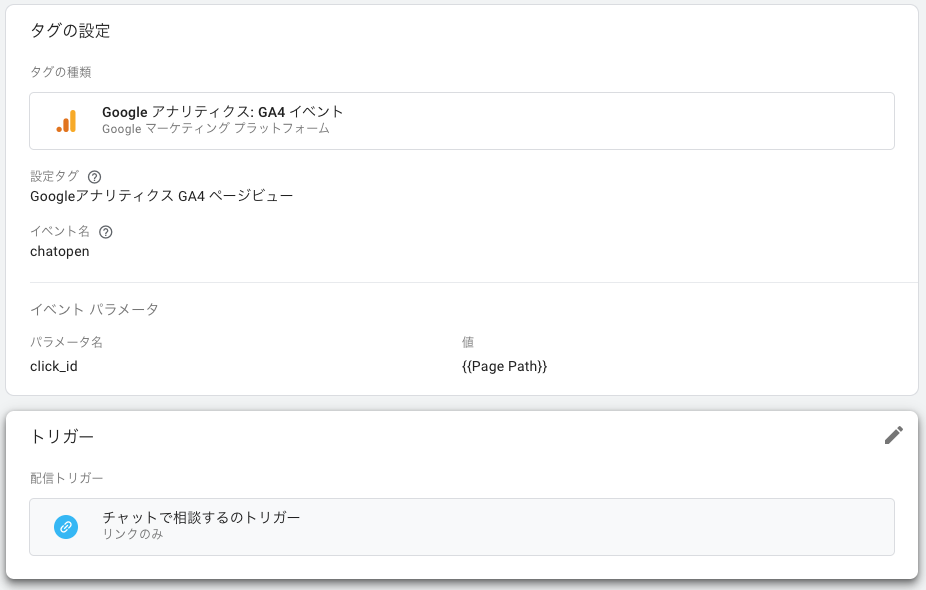The image size is (926, 590).
Task: Click the トリガー section heading
Action: tap(62, 436)
